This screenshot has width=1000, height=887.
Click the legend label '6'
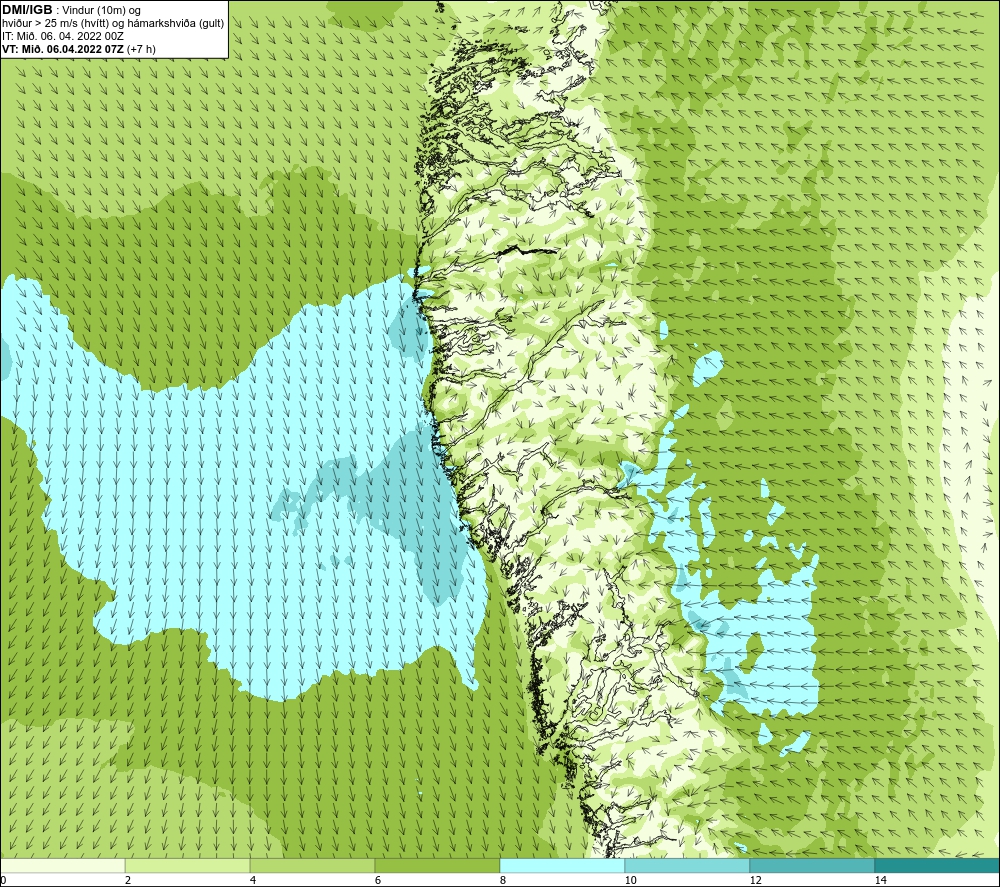click(378, 880)
